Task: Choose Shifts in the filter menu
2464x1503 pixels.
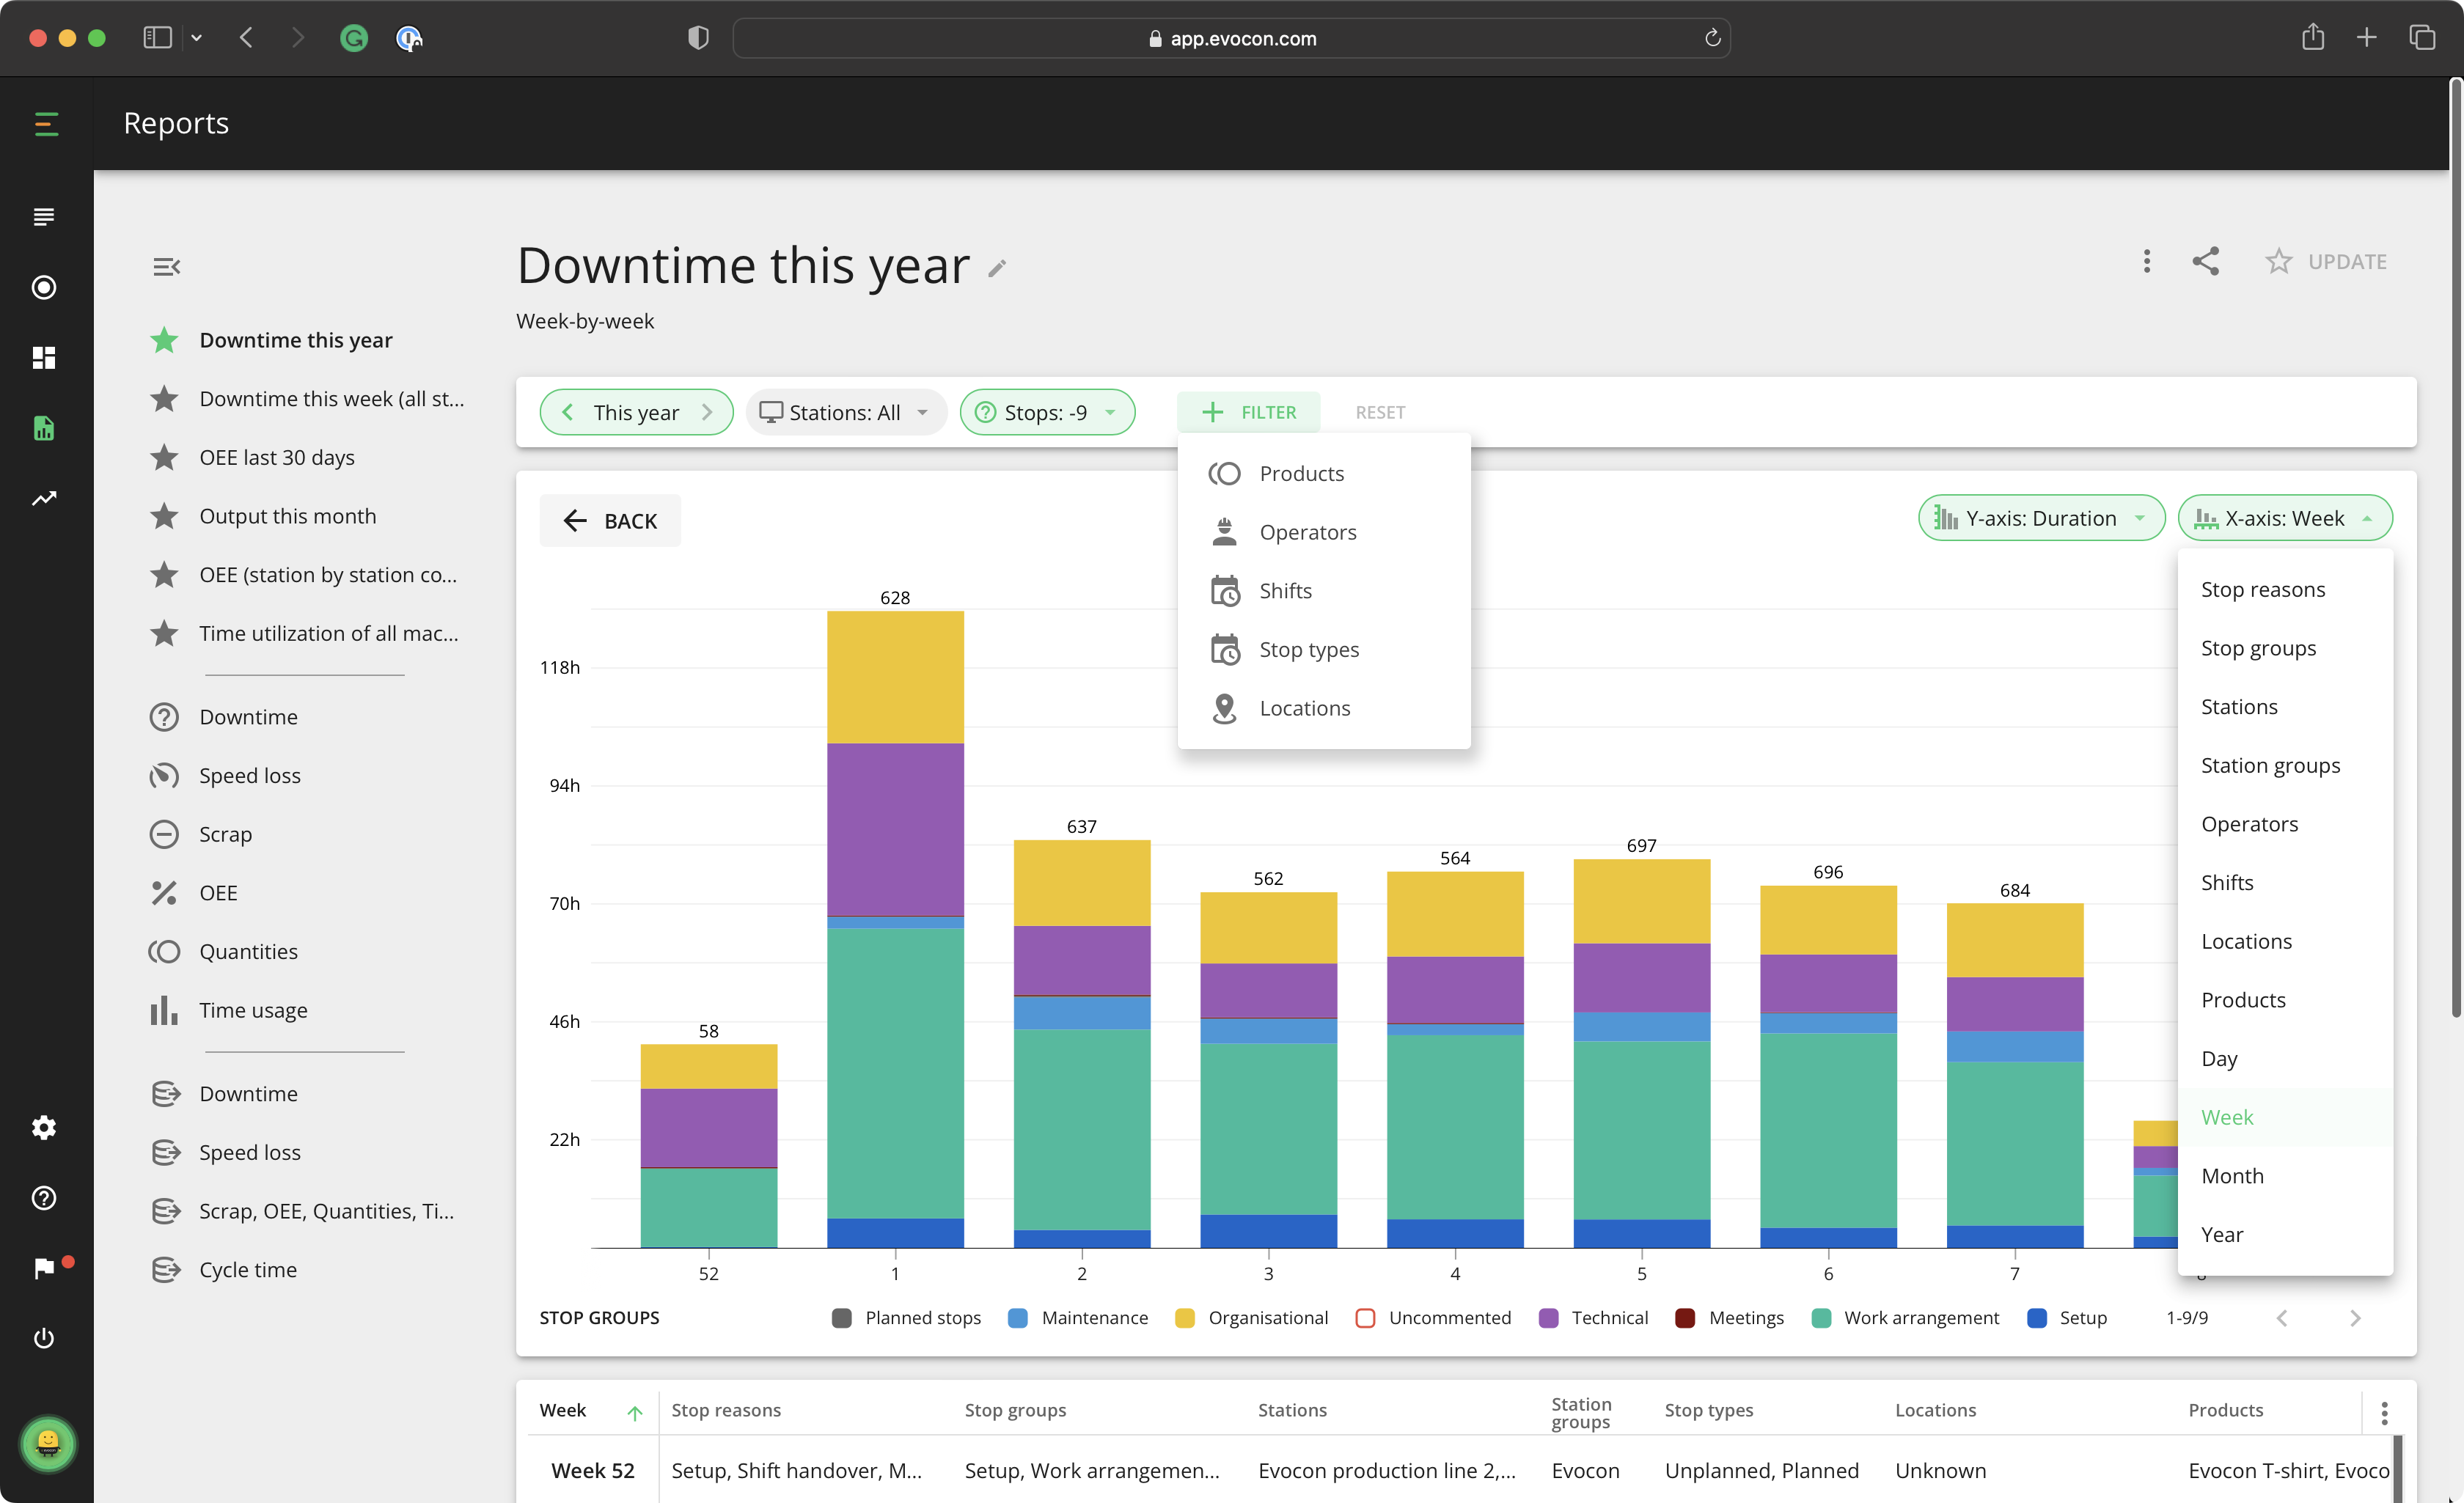Action: (1284, 590)
